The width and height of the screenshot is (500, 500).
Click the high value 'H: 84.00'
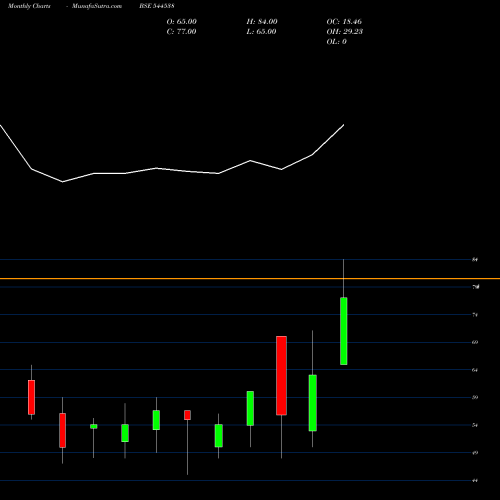[x=262, y=22]
